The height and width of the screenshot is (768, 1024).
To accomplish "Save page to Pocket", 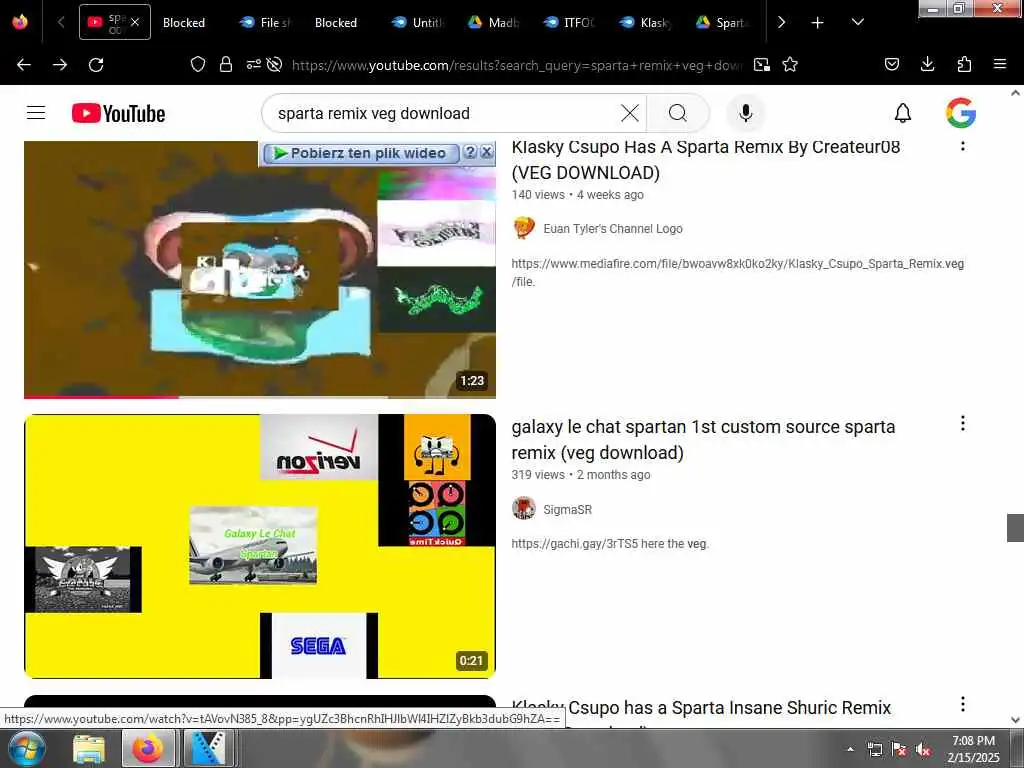I will [x=891, y=64].
